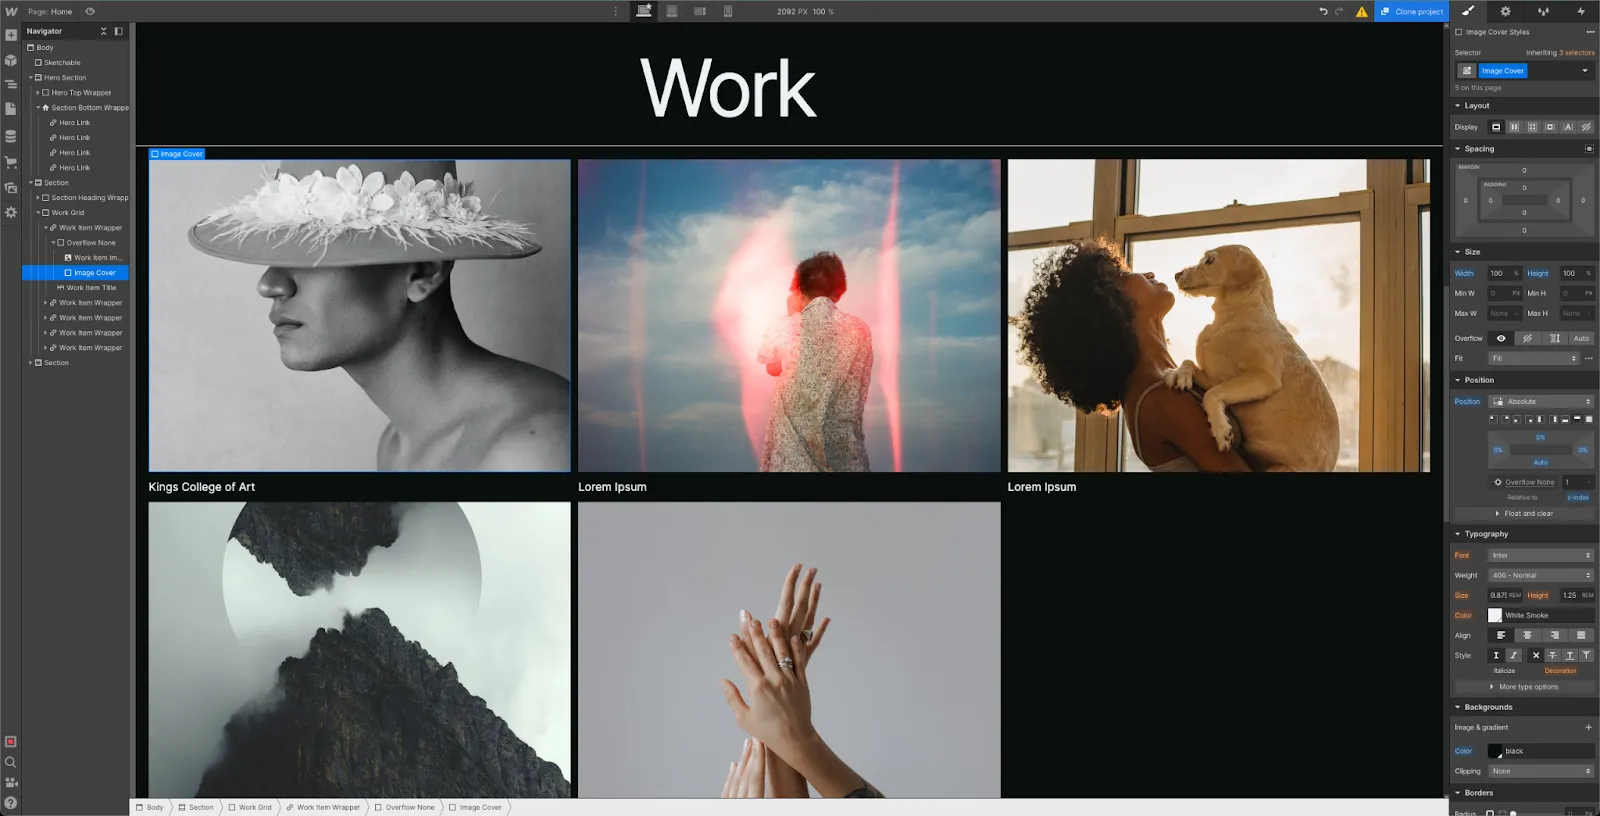1600x816 pixels.
Task: Collapse all Navigator items
Action: (x=103, y=31)
